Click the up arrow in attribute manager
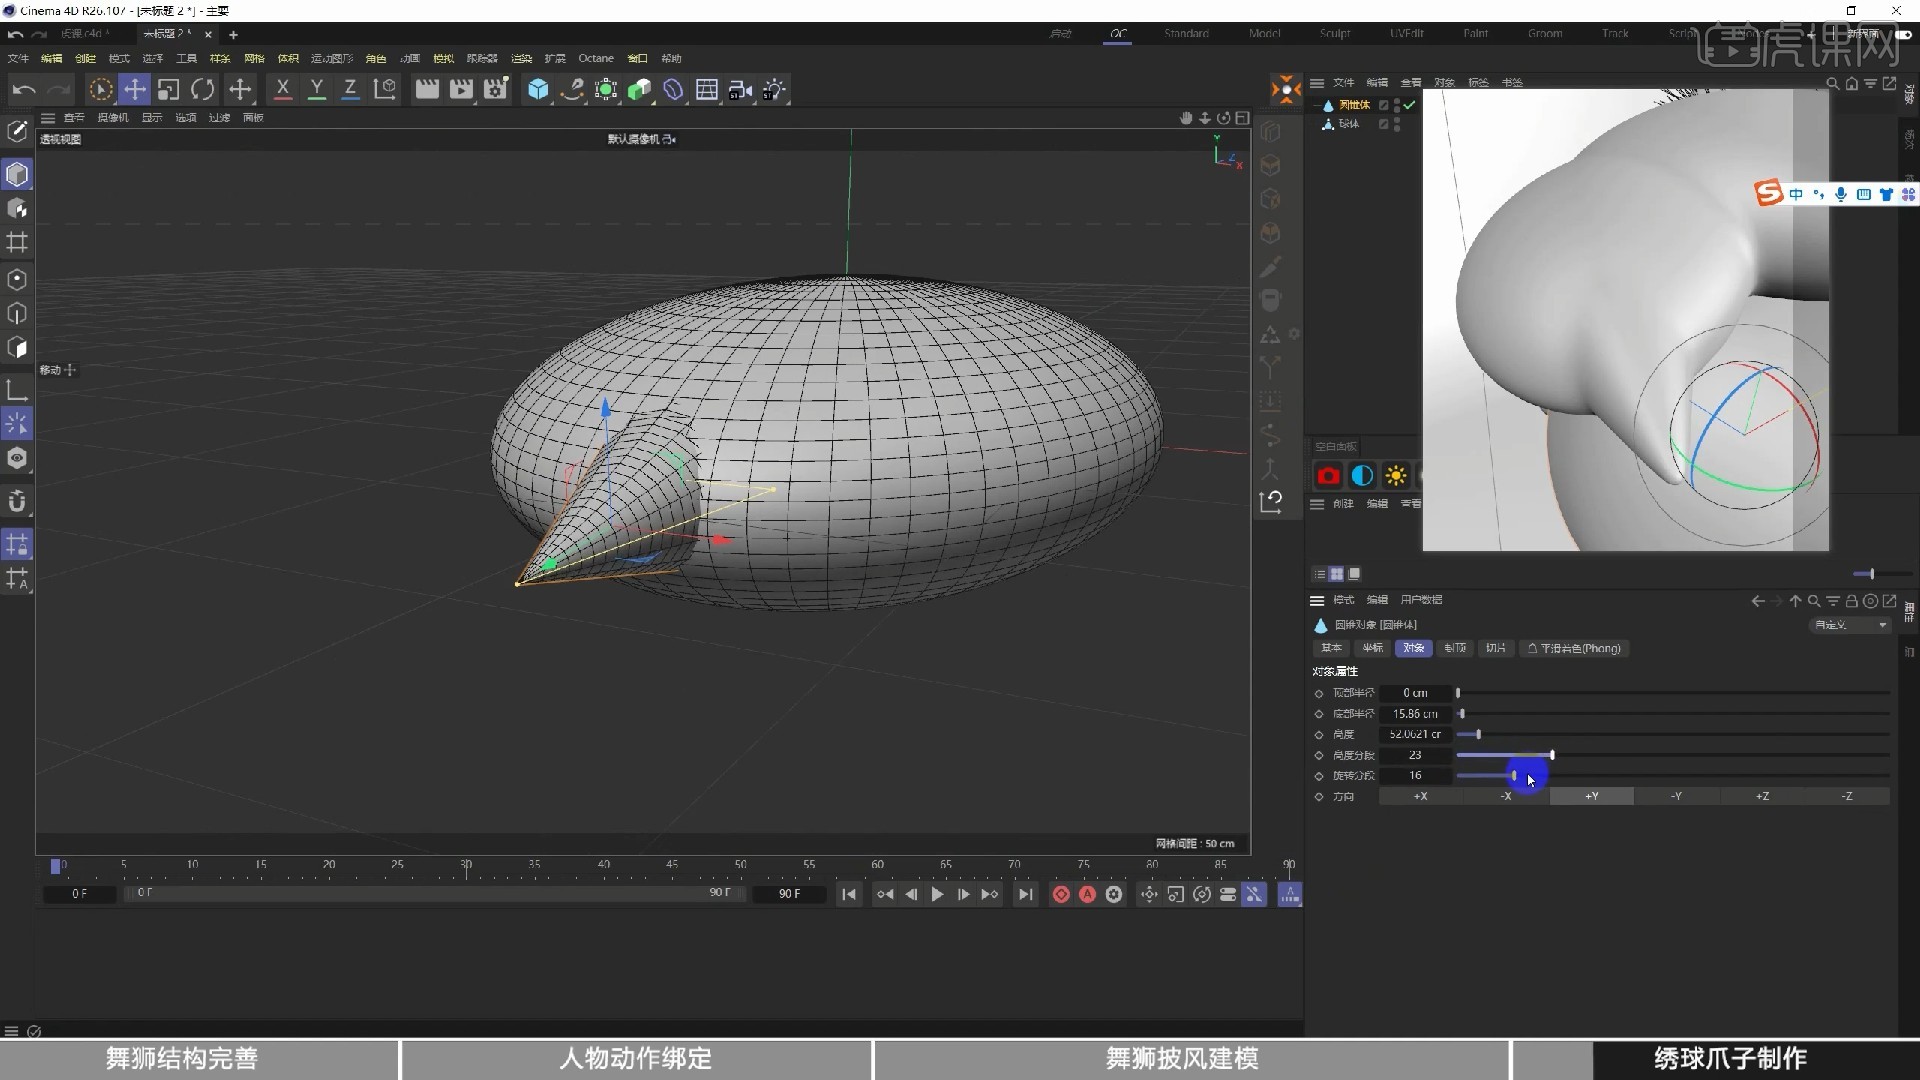 (x=1795, y=601)
